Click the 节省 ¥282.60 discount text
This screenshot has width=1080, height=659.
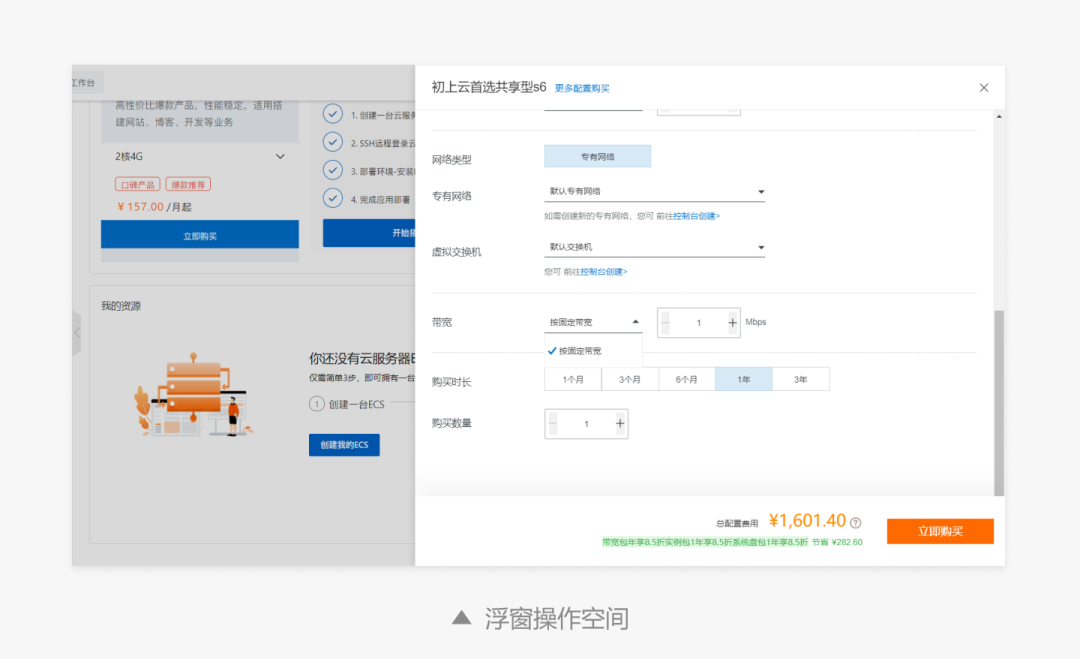click(x=837, y=542)
